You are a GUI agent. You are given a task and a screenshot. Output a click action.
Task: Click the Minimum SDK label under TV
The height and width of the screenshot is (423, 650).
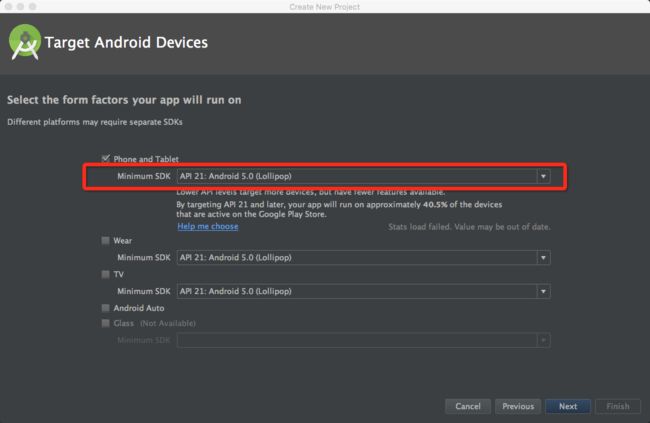144,291
